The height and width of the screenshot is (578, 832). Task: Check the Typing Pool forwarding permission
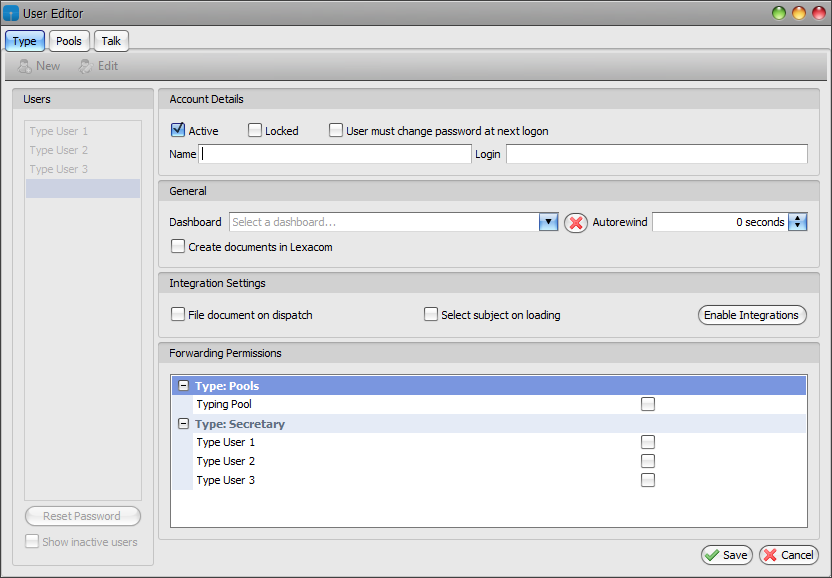point(648,404)
